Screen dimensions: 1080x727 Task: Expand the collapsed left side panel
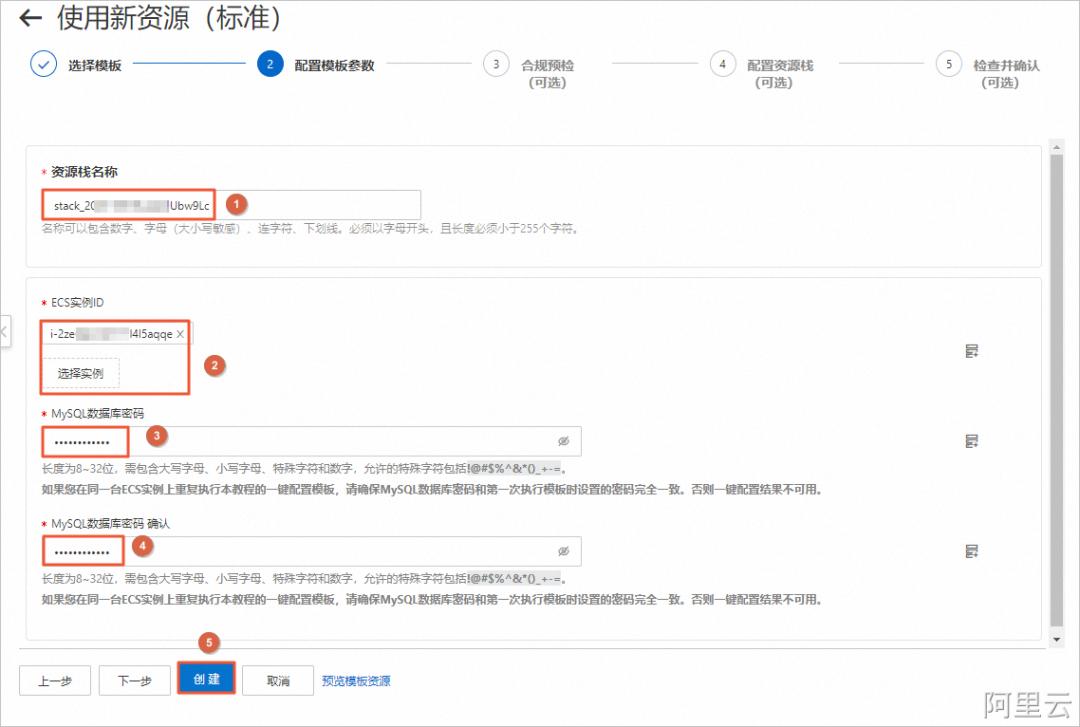pyautogui.click(x=3, y=330)
